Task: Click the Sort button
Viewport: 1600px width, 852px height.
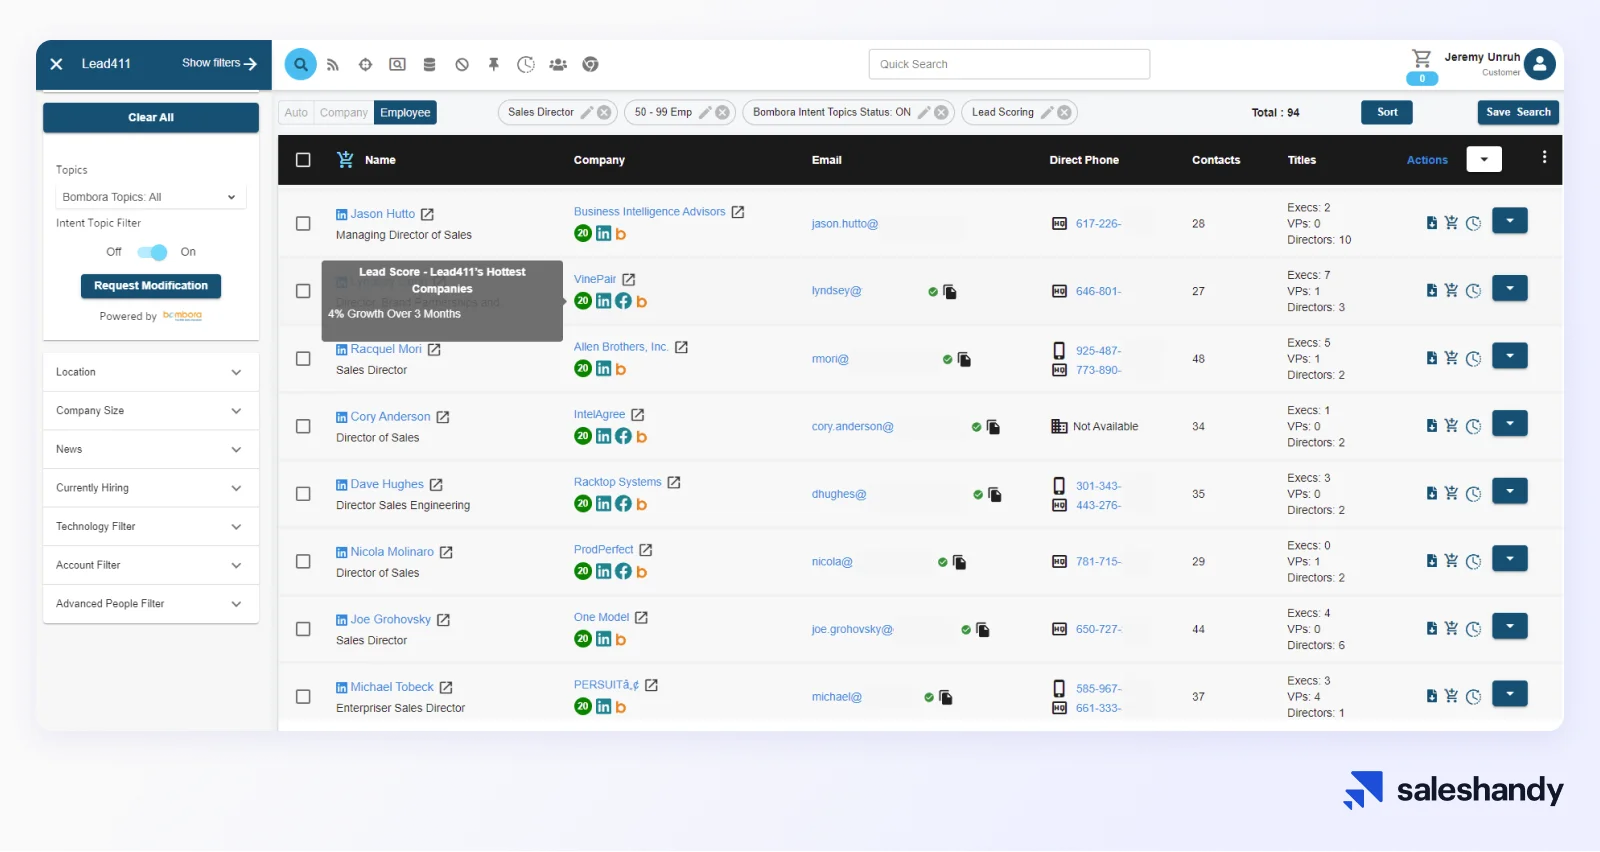Action: 1387,113
